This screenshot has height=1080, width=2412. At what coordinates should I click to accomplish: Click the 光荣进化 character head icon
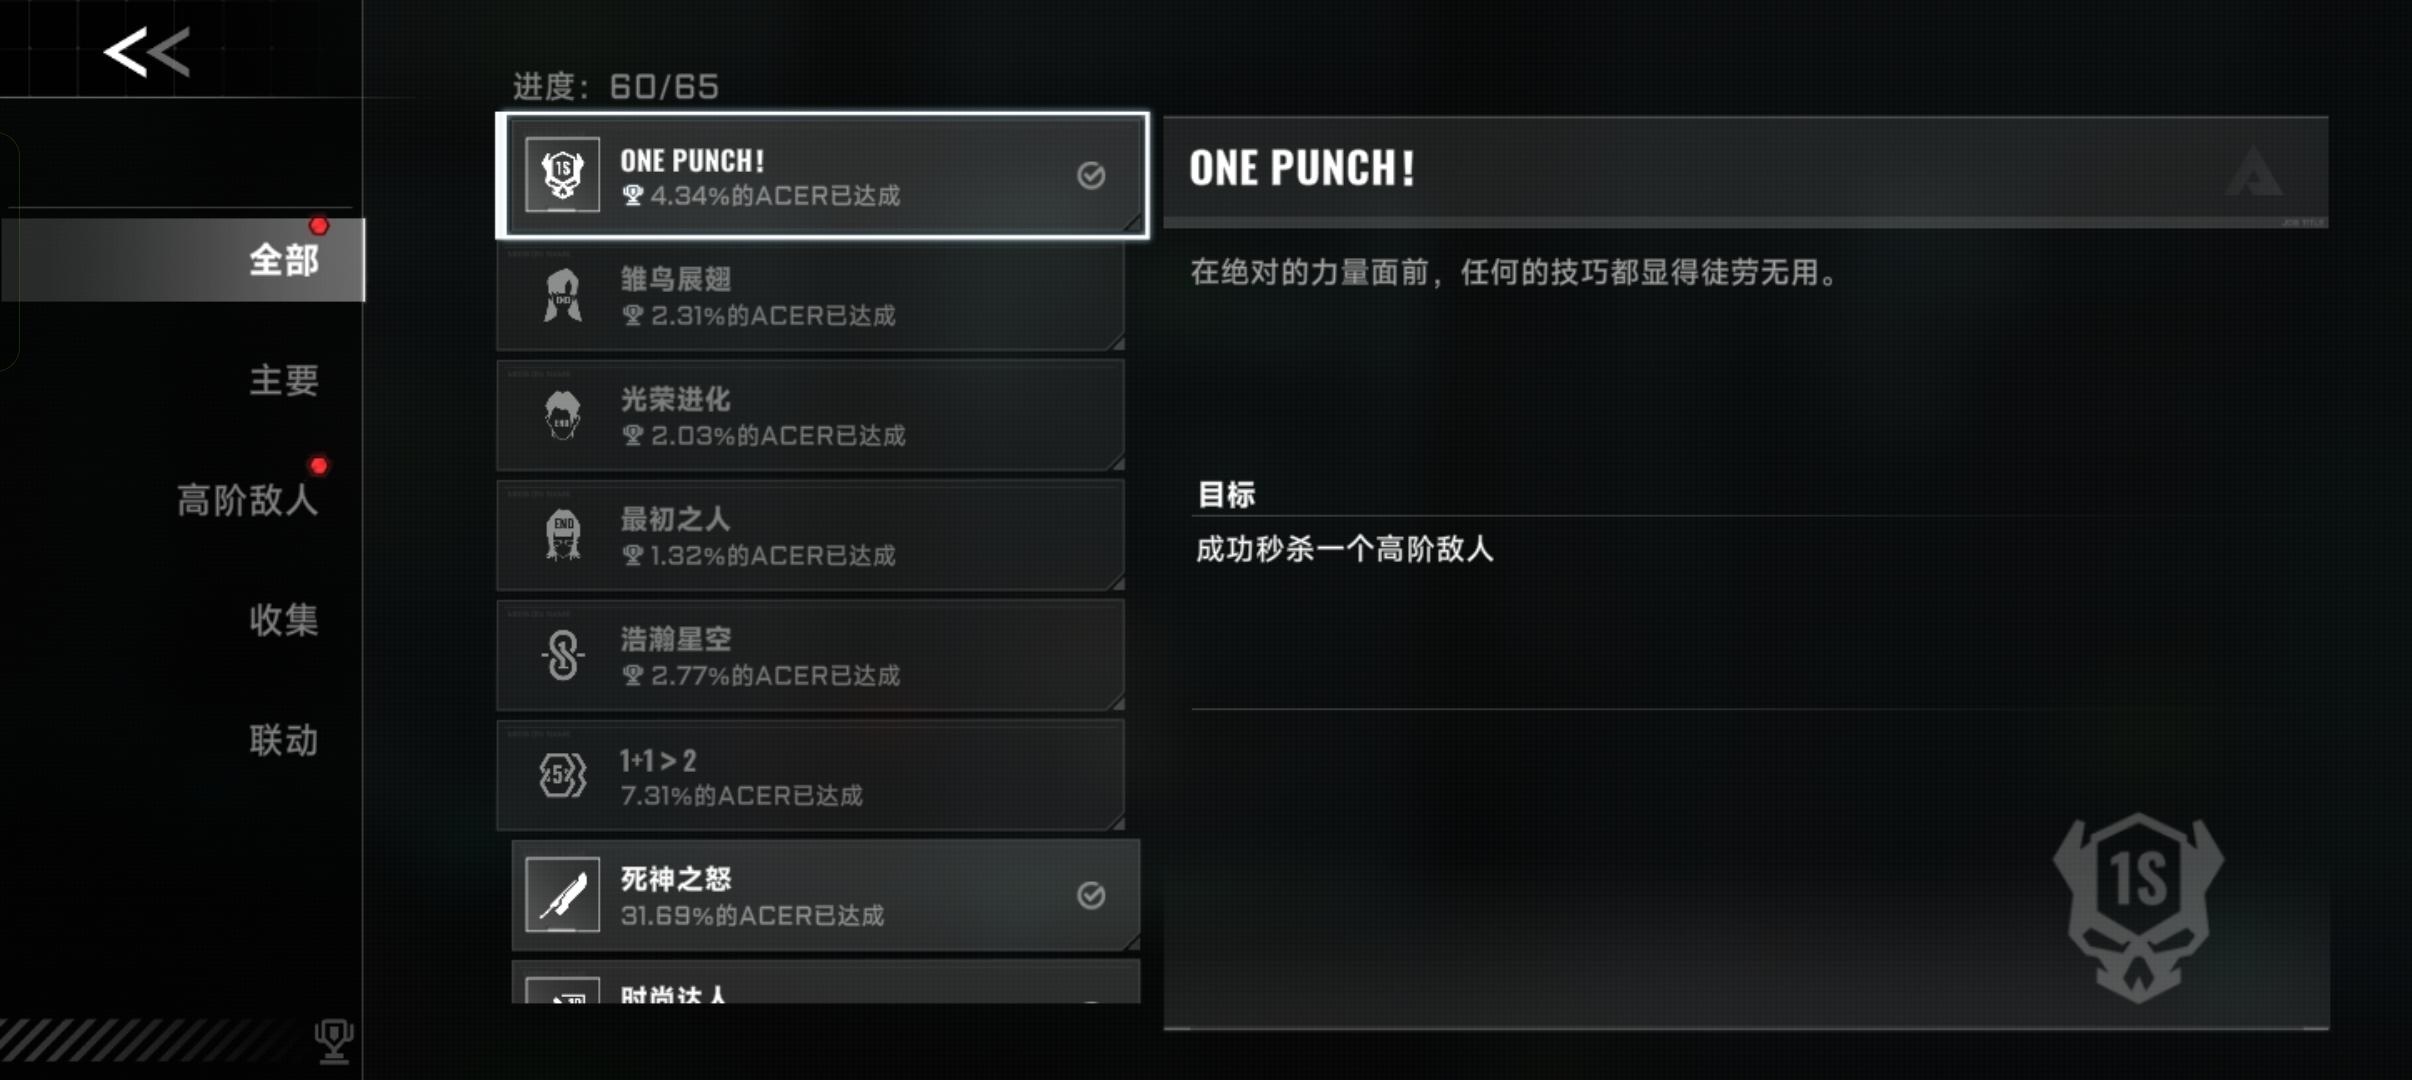563,415
